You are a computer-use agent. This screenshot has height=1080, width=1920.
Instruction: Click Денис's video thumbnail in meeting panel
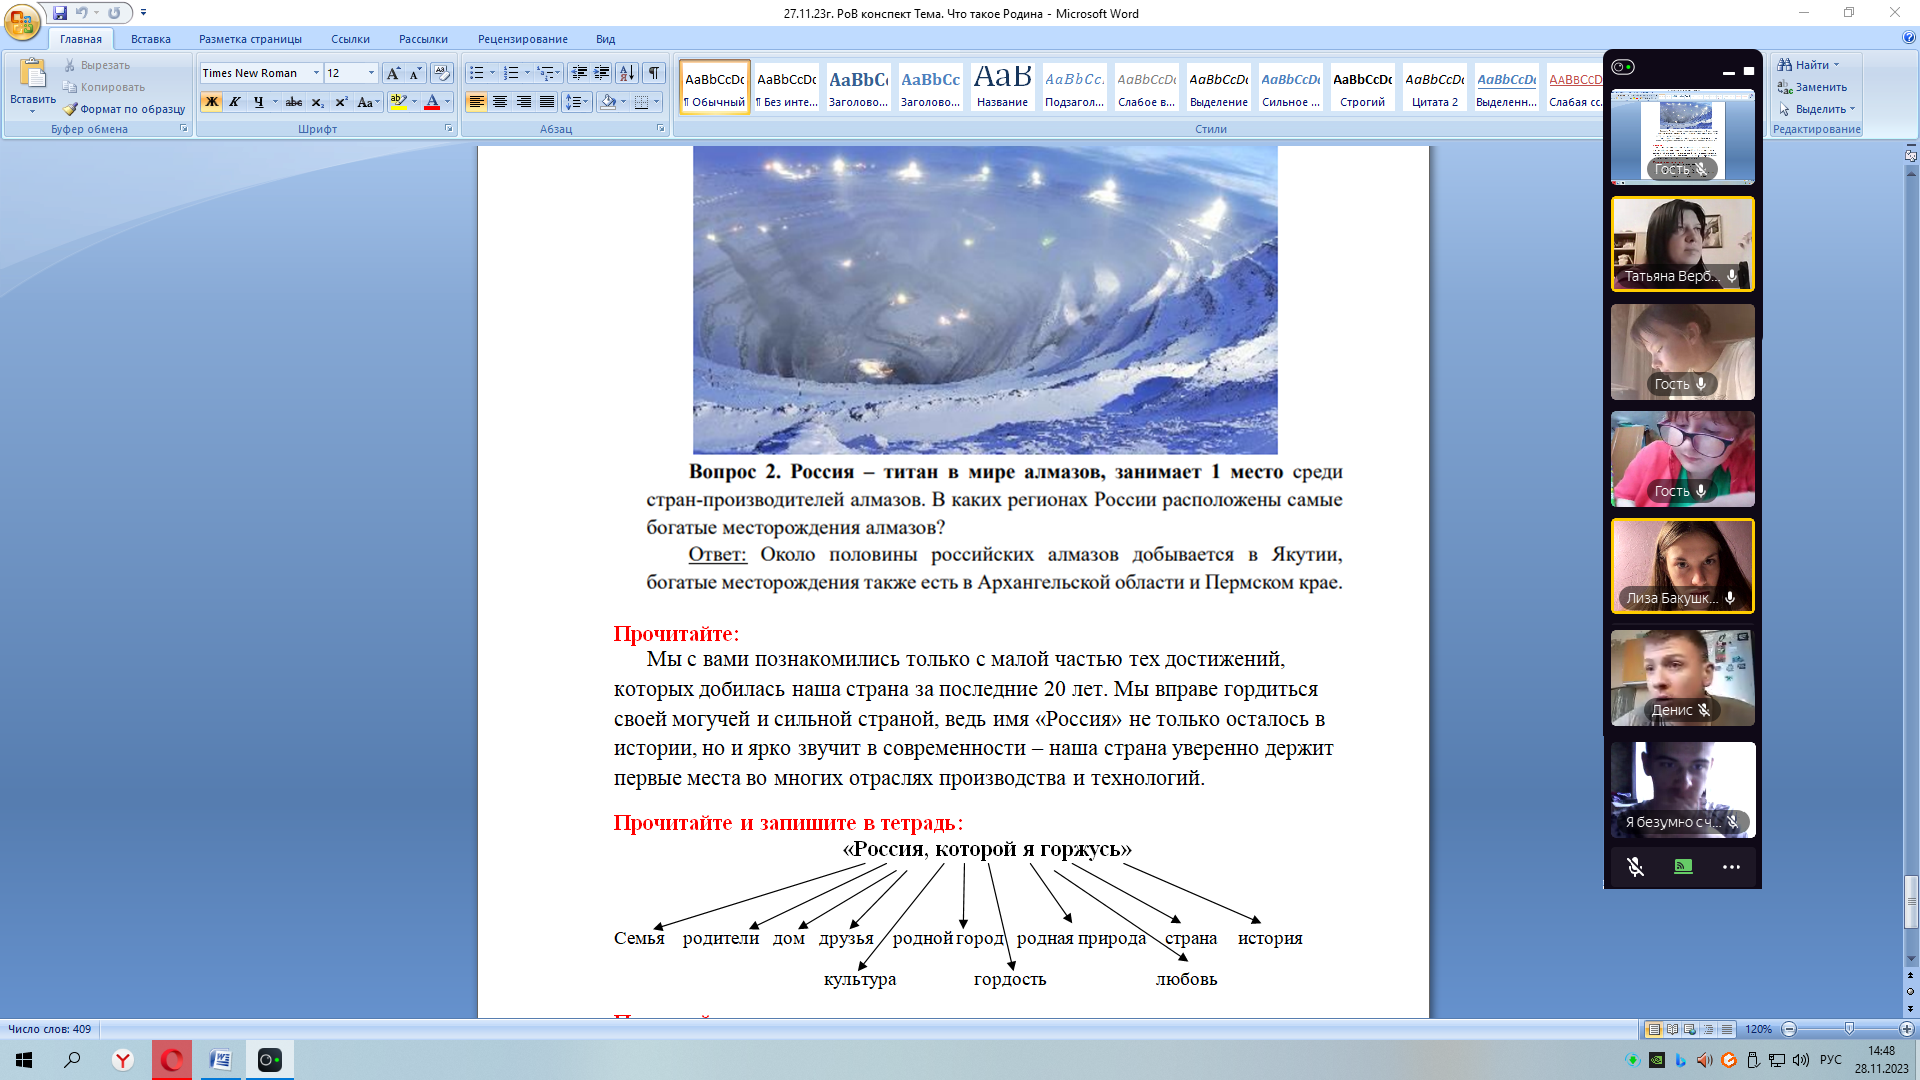[x=1683, y=678]
